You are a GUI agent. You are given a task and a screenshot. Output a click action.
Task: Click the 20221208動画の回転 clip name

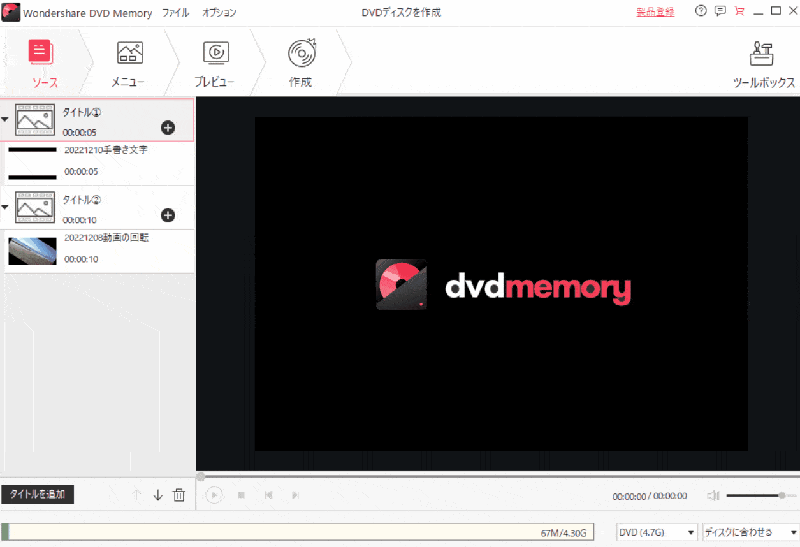[x=106, y=238]
